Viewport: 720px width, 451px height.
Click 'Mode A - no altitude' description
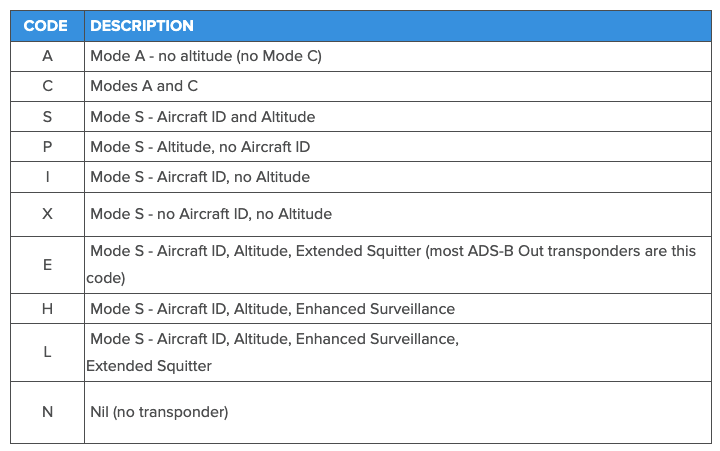click(205, 56)
